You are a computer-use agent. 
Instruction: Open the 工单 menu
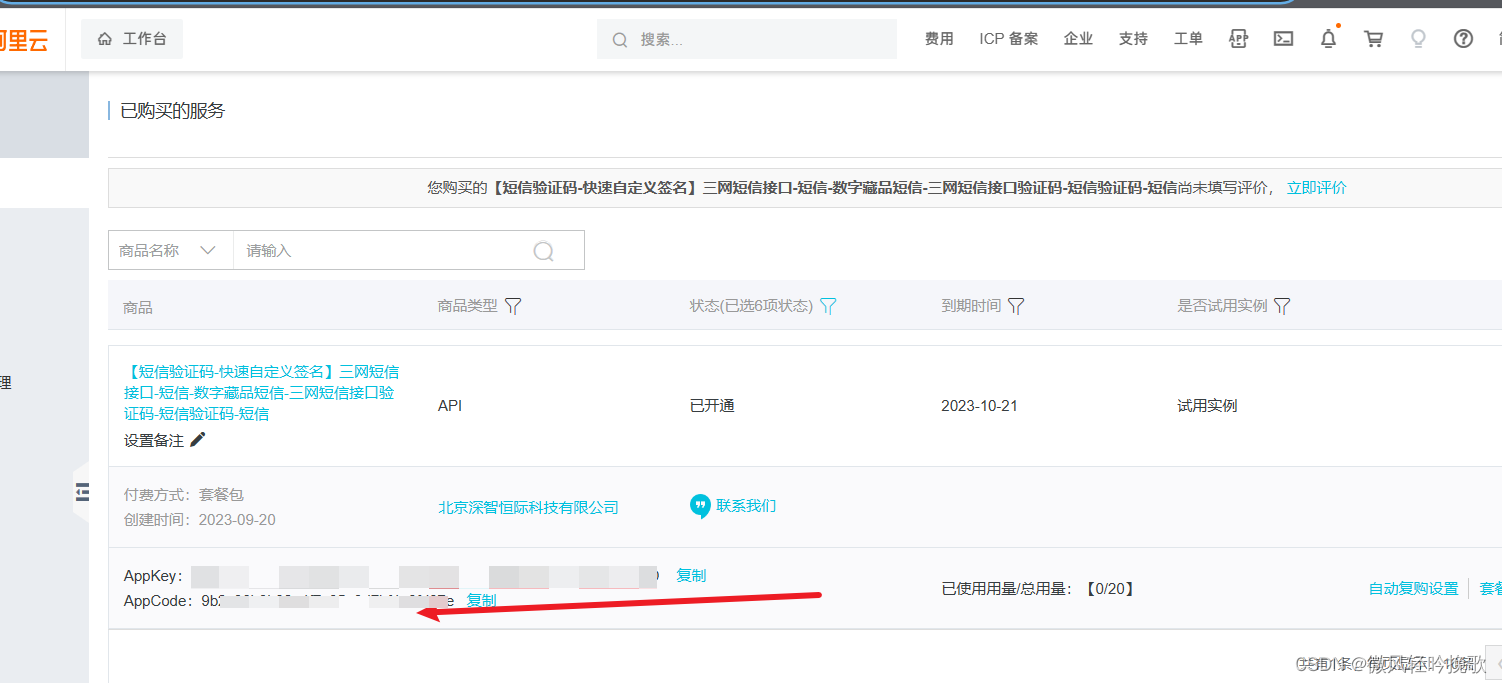tap(1188, 39)
